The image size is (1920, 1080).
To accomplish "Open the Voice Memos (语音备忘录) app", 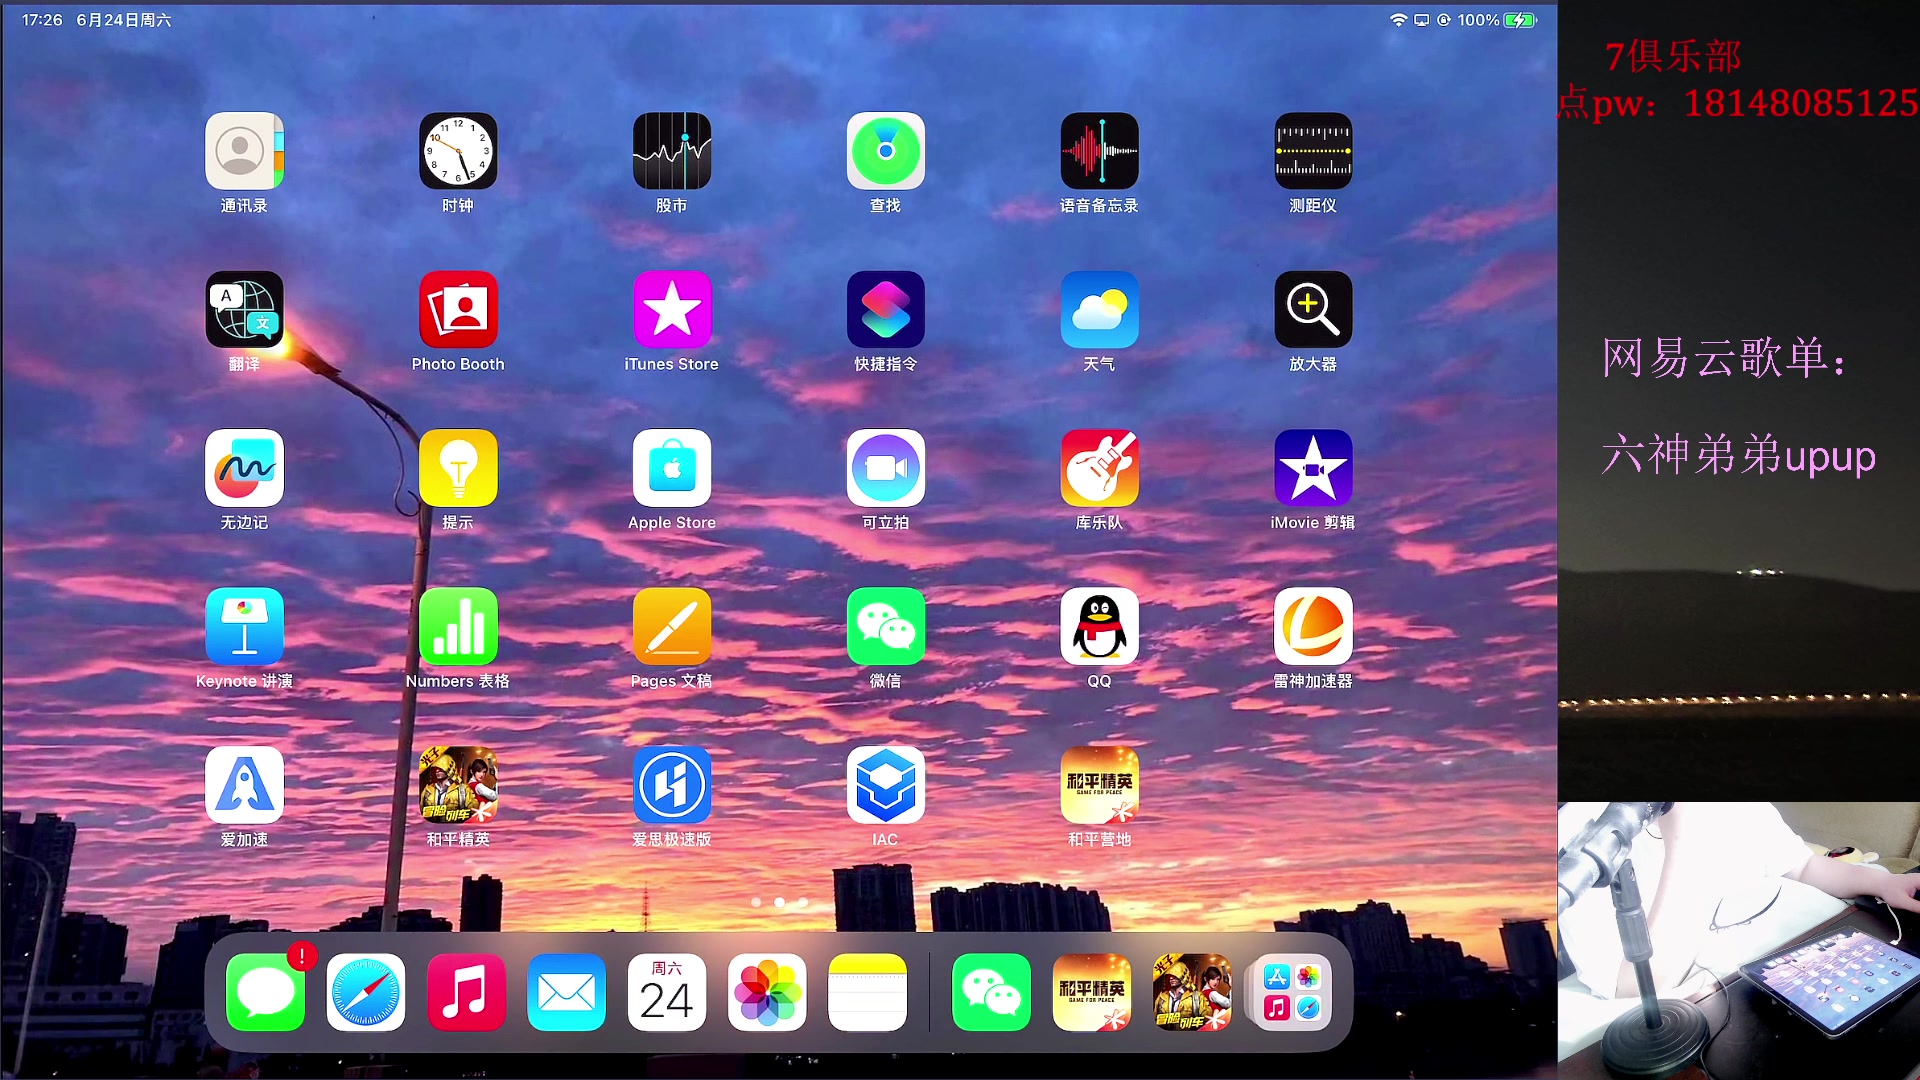I will pyautogui.click(x=1099, y=151).
